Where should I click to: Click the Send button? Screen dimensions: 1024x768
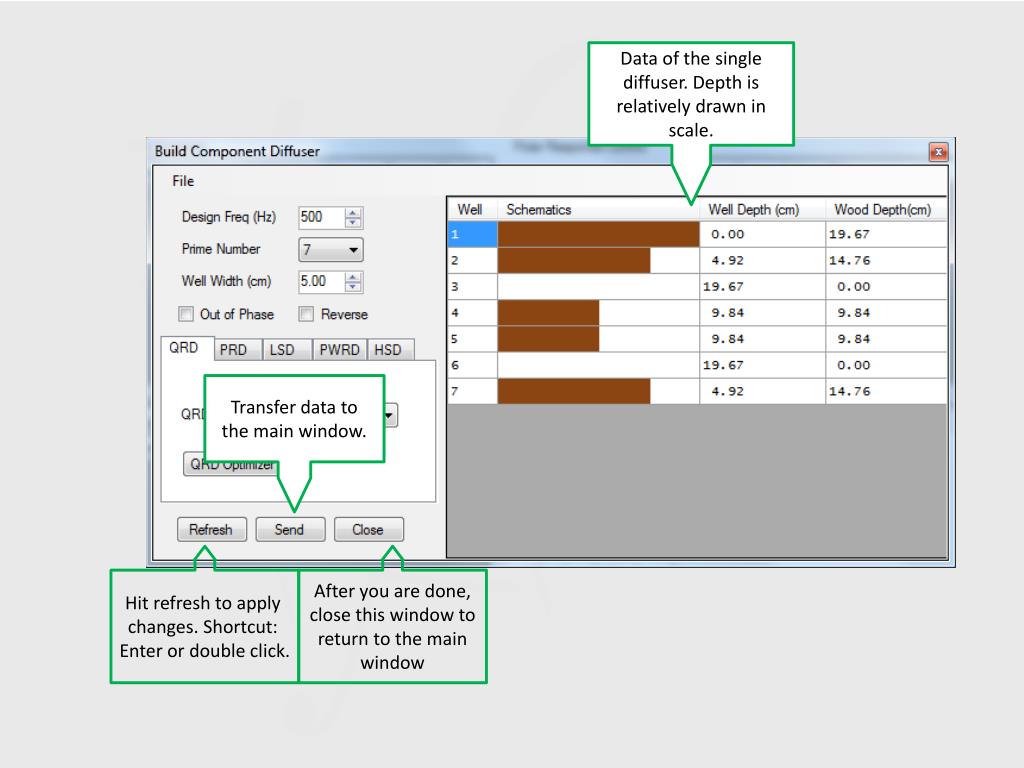tap(290, 530)
